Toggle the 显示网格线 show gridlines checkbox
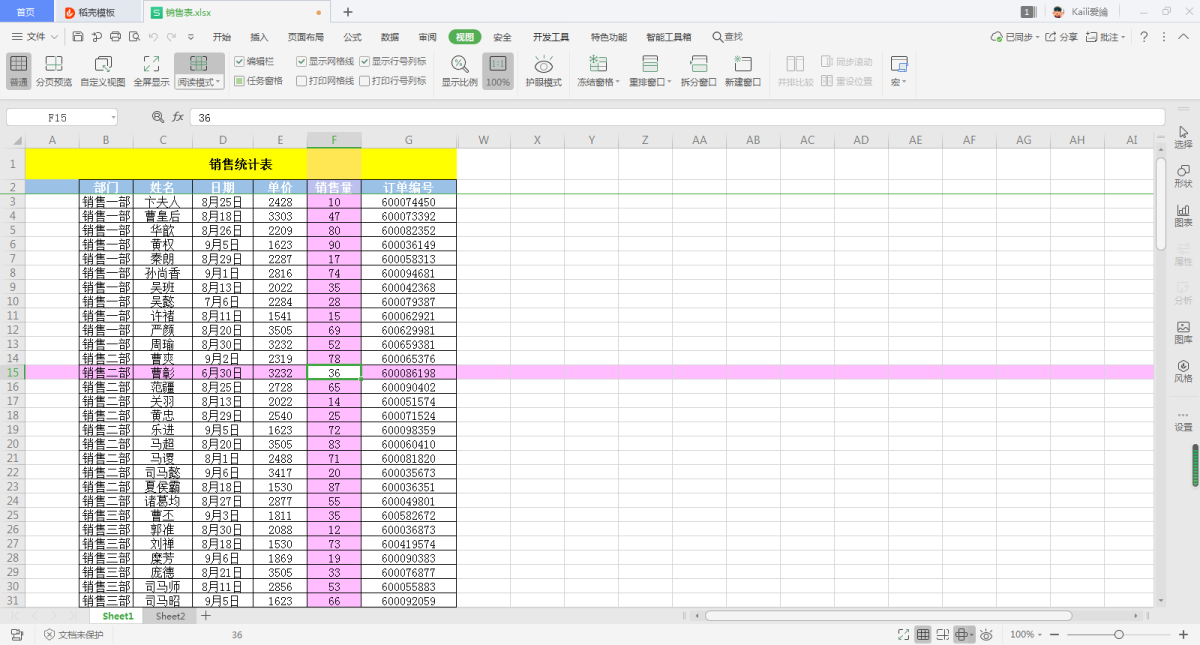The height and width of the screenshot is (645, 1200). (301, 61)
